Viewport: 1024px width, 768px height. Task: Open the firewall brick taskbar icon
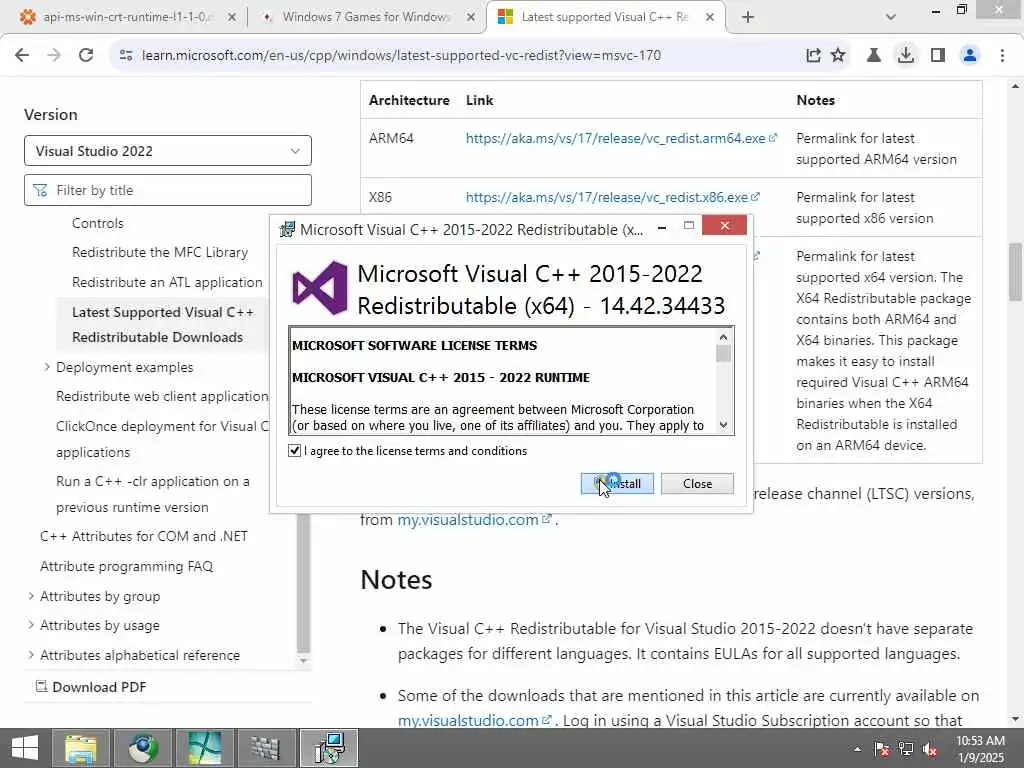pos(265,748)
